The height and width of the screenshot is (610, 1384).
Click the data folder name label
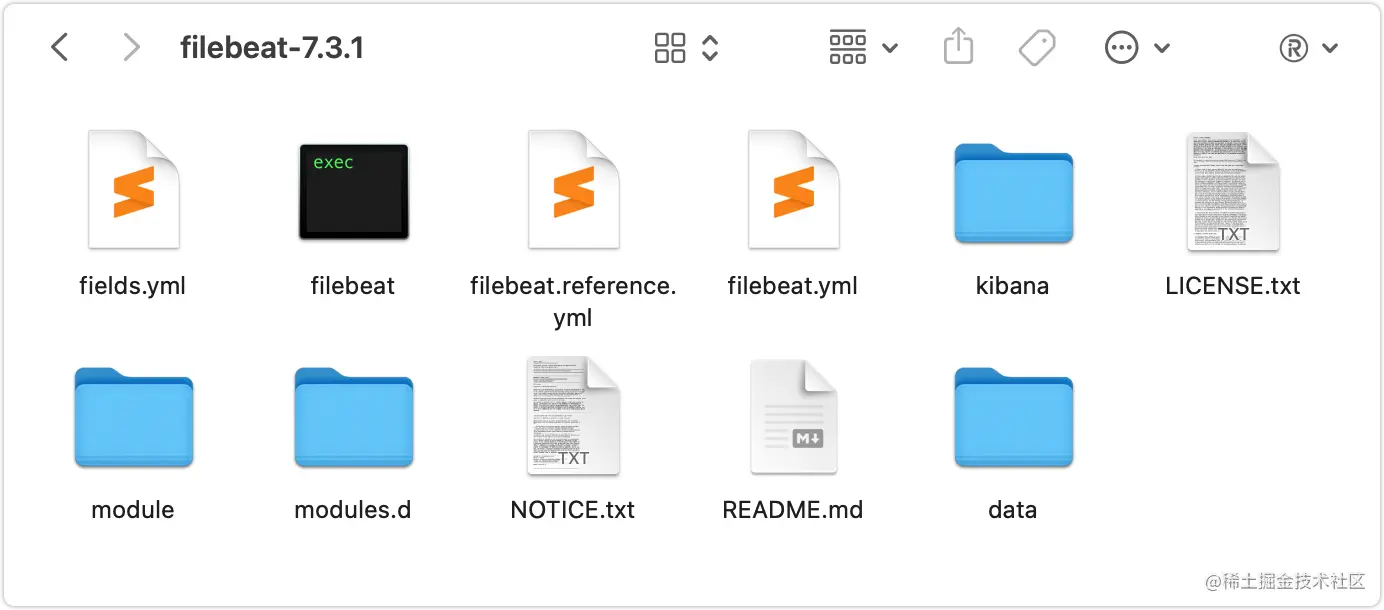[x=1013, y=510]
